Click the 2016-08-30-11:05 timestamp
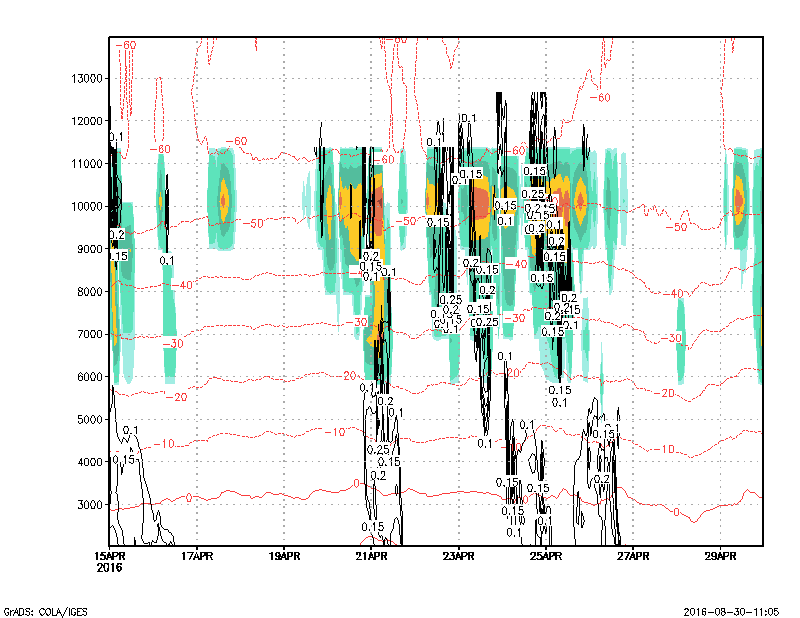The height and width of the screenshot is (618, 800). (x=731, y=612)
